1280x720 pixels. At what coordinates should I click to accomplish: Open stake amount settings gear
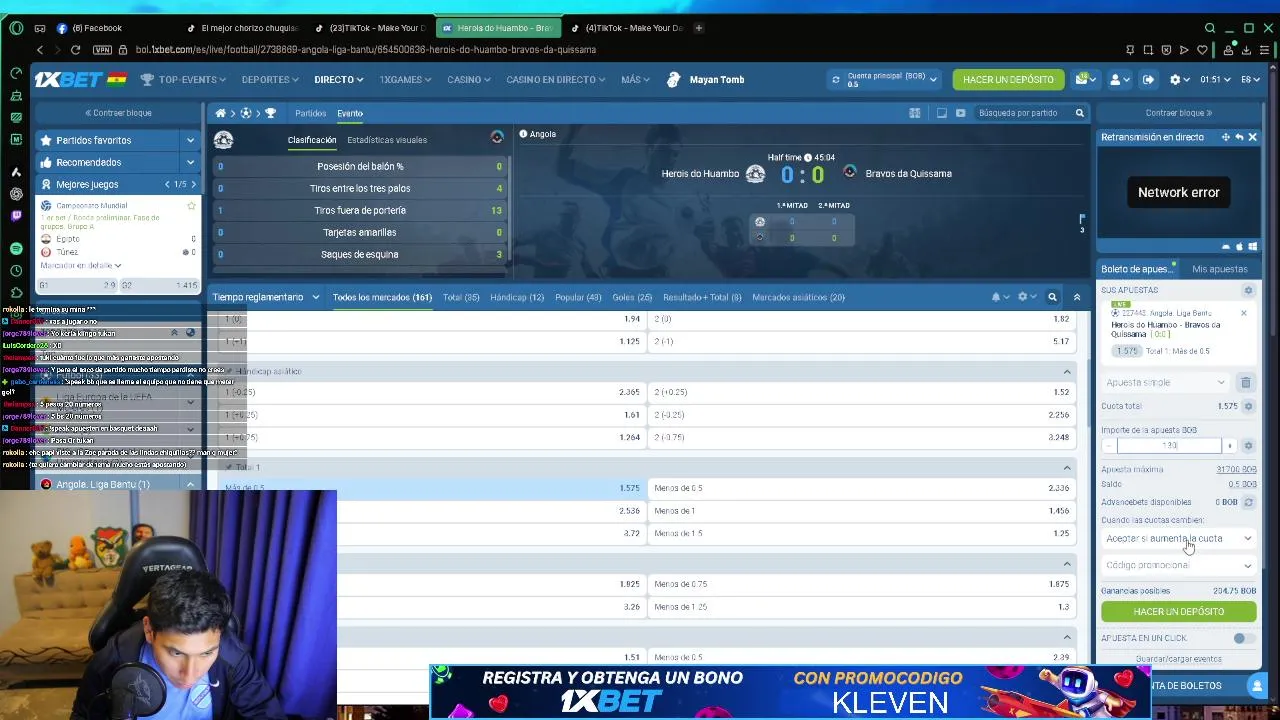(1248, 446)
